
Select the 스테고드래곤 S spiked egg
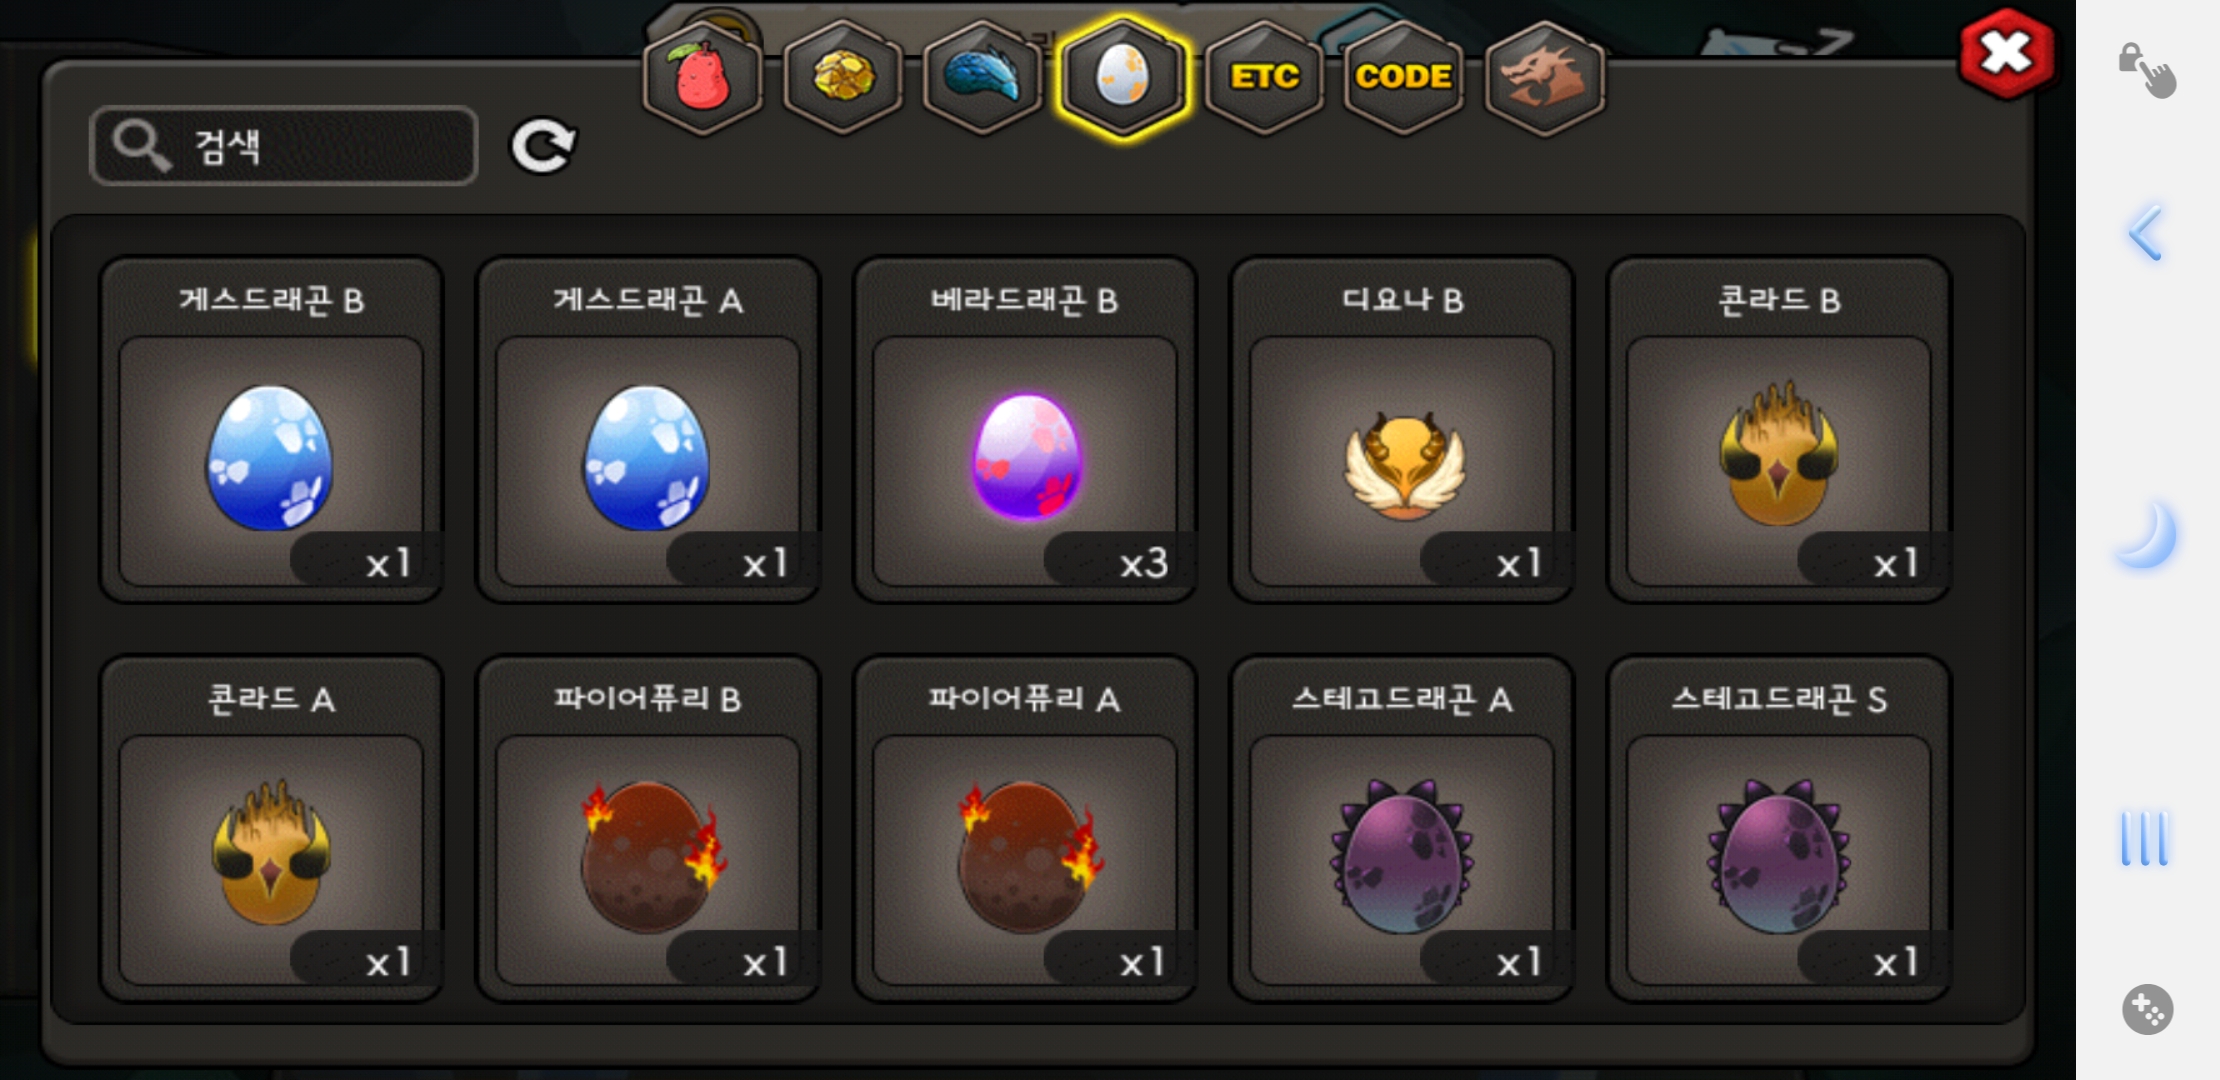(1779, 829)
